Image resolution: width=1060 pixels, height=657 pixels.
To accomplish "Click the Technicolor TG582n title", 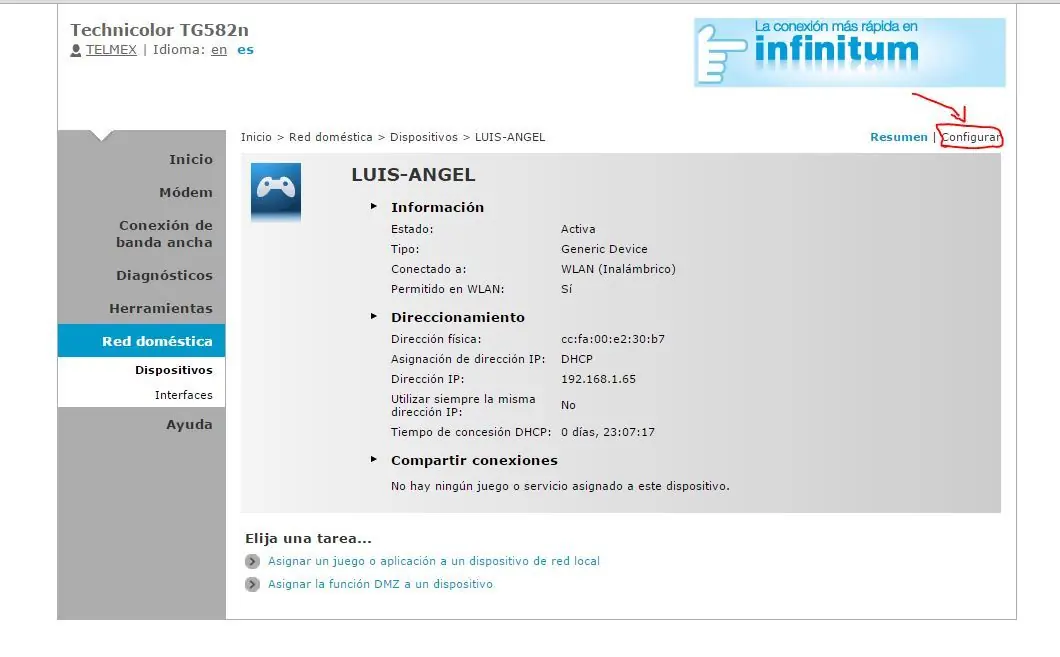I will [160, 30].
